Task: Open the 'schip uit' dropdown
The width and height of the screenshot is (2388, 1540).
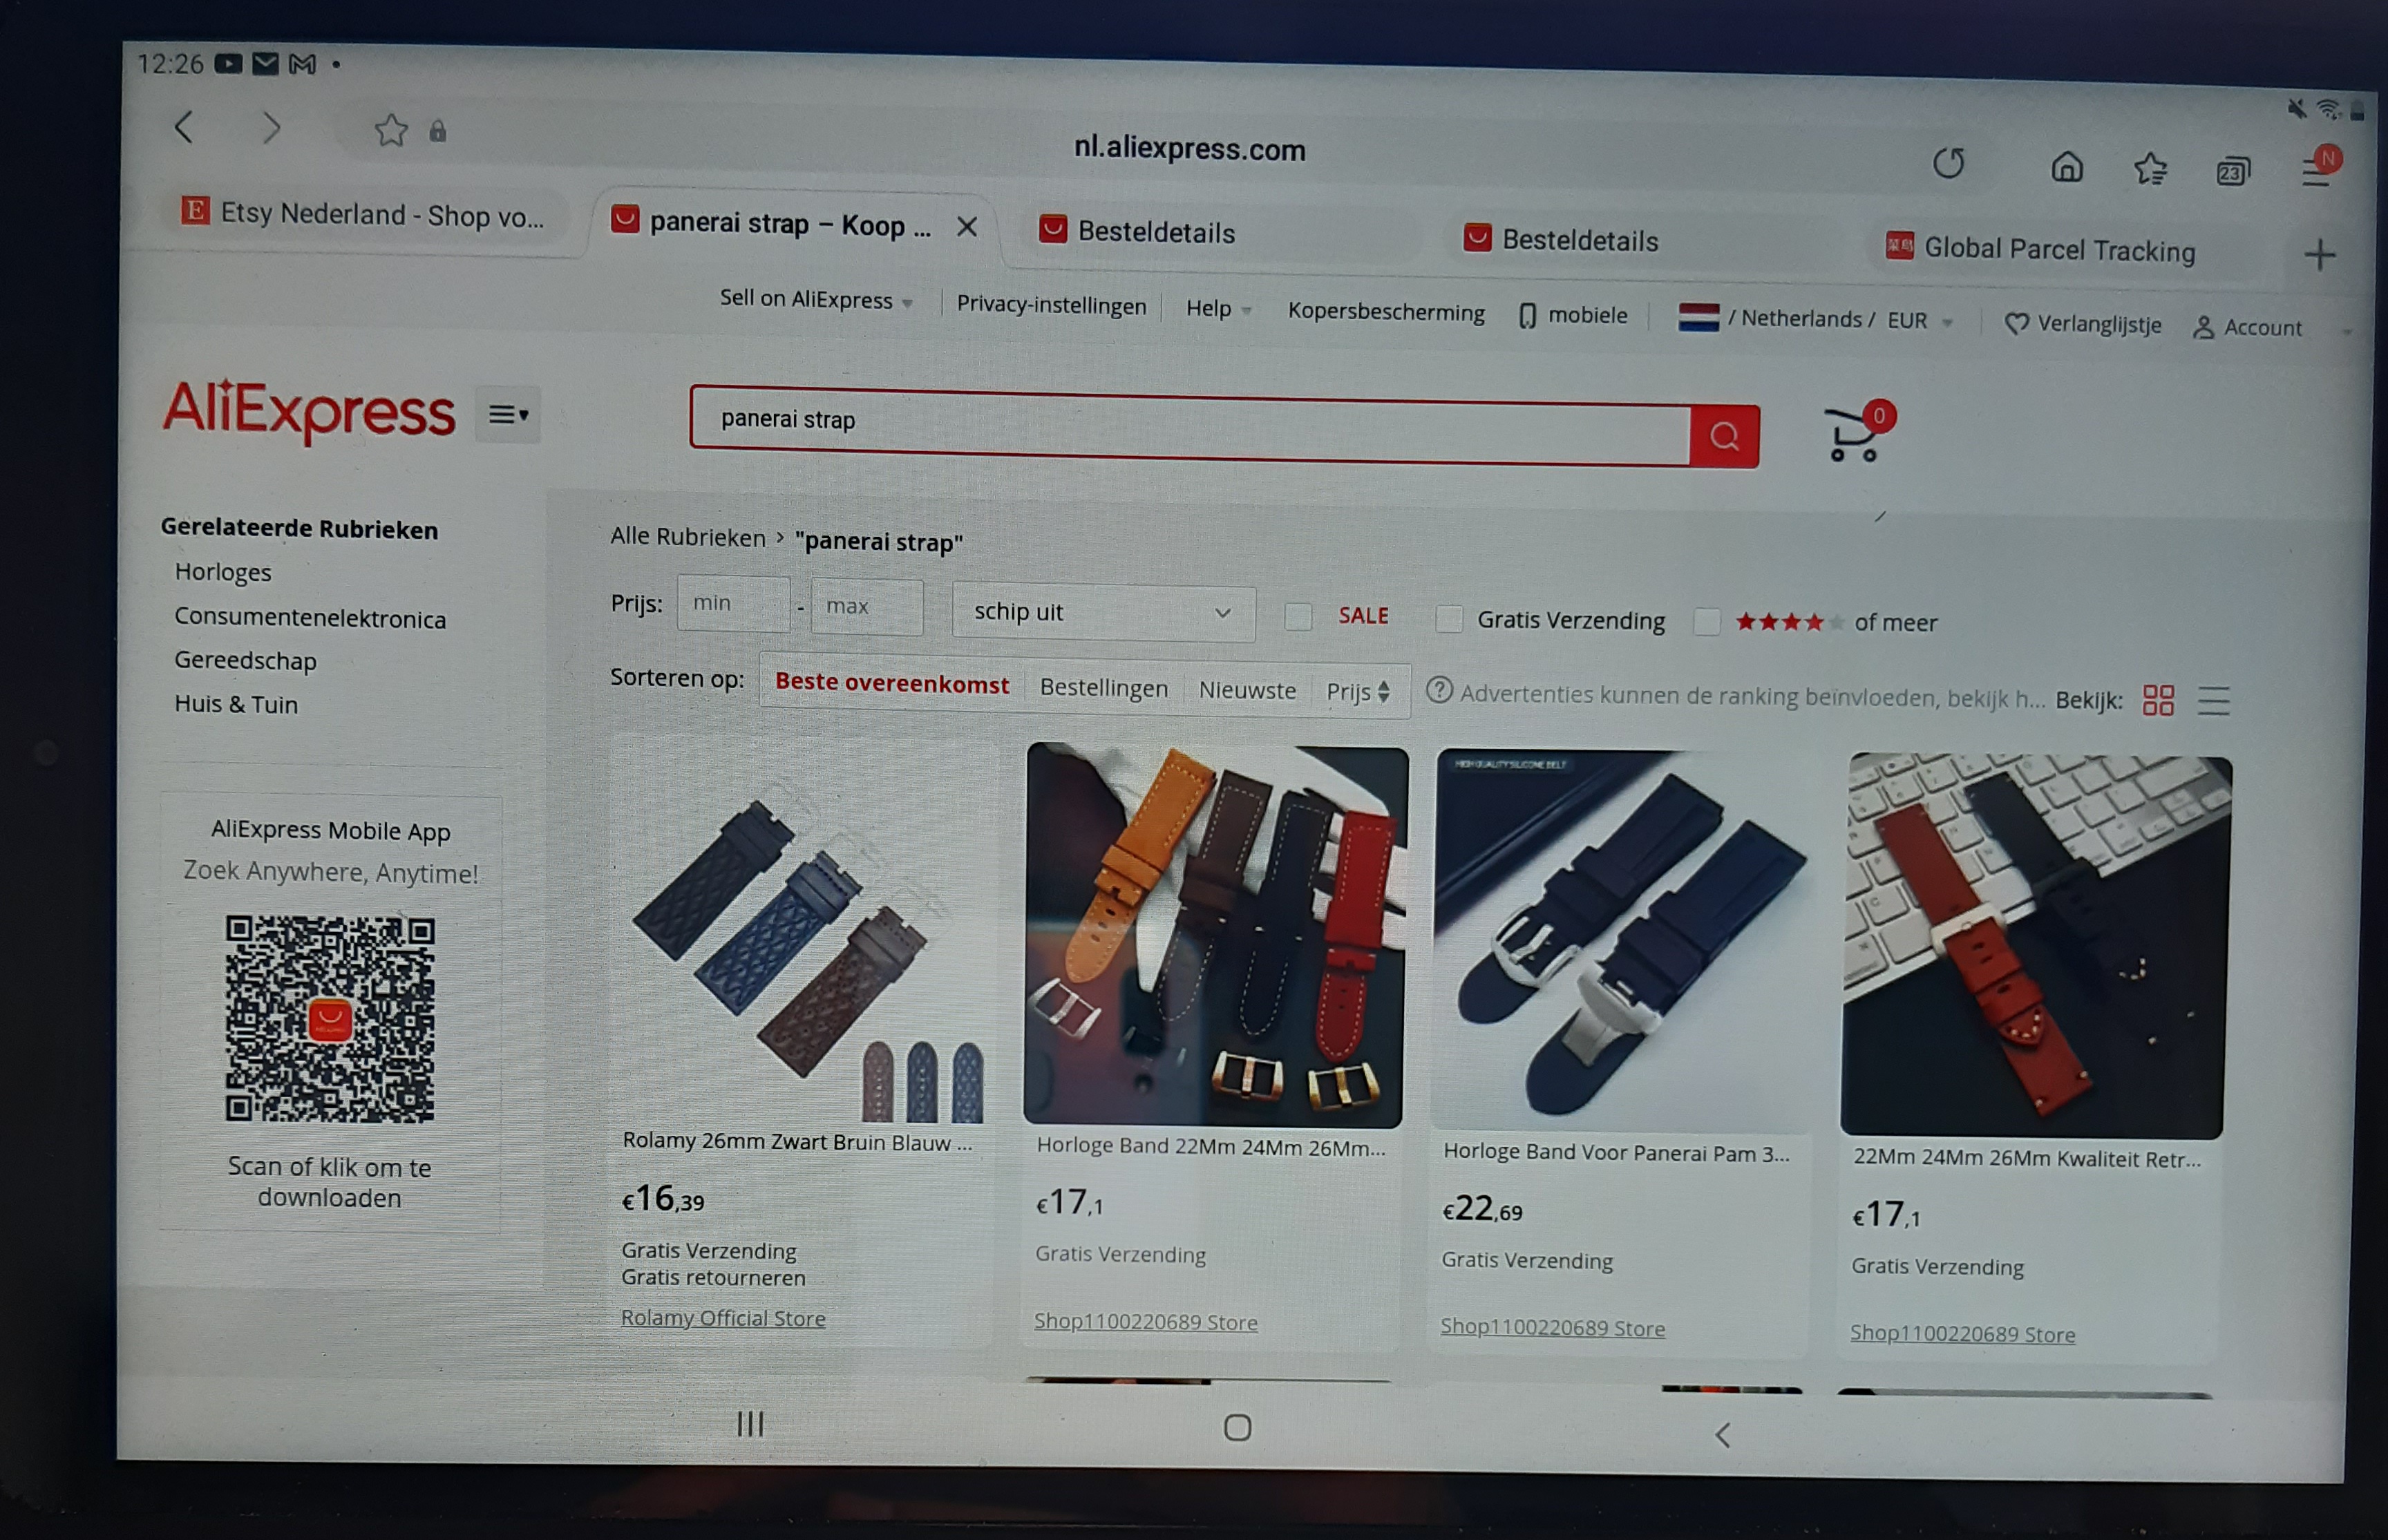Action: [x=1103, y=612]
